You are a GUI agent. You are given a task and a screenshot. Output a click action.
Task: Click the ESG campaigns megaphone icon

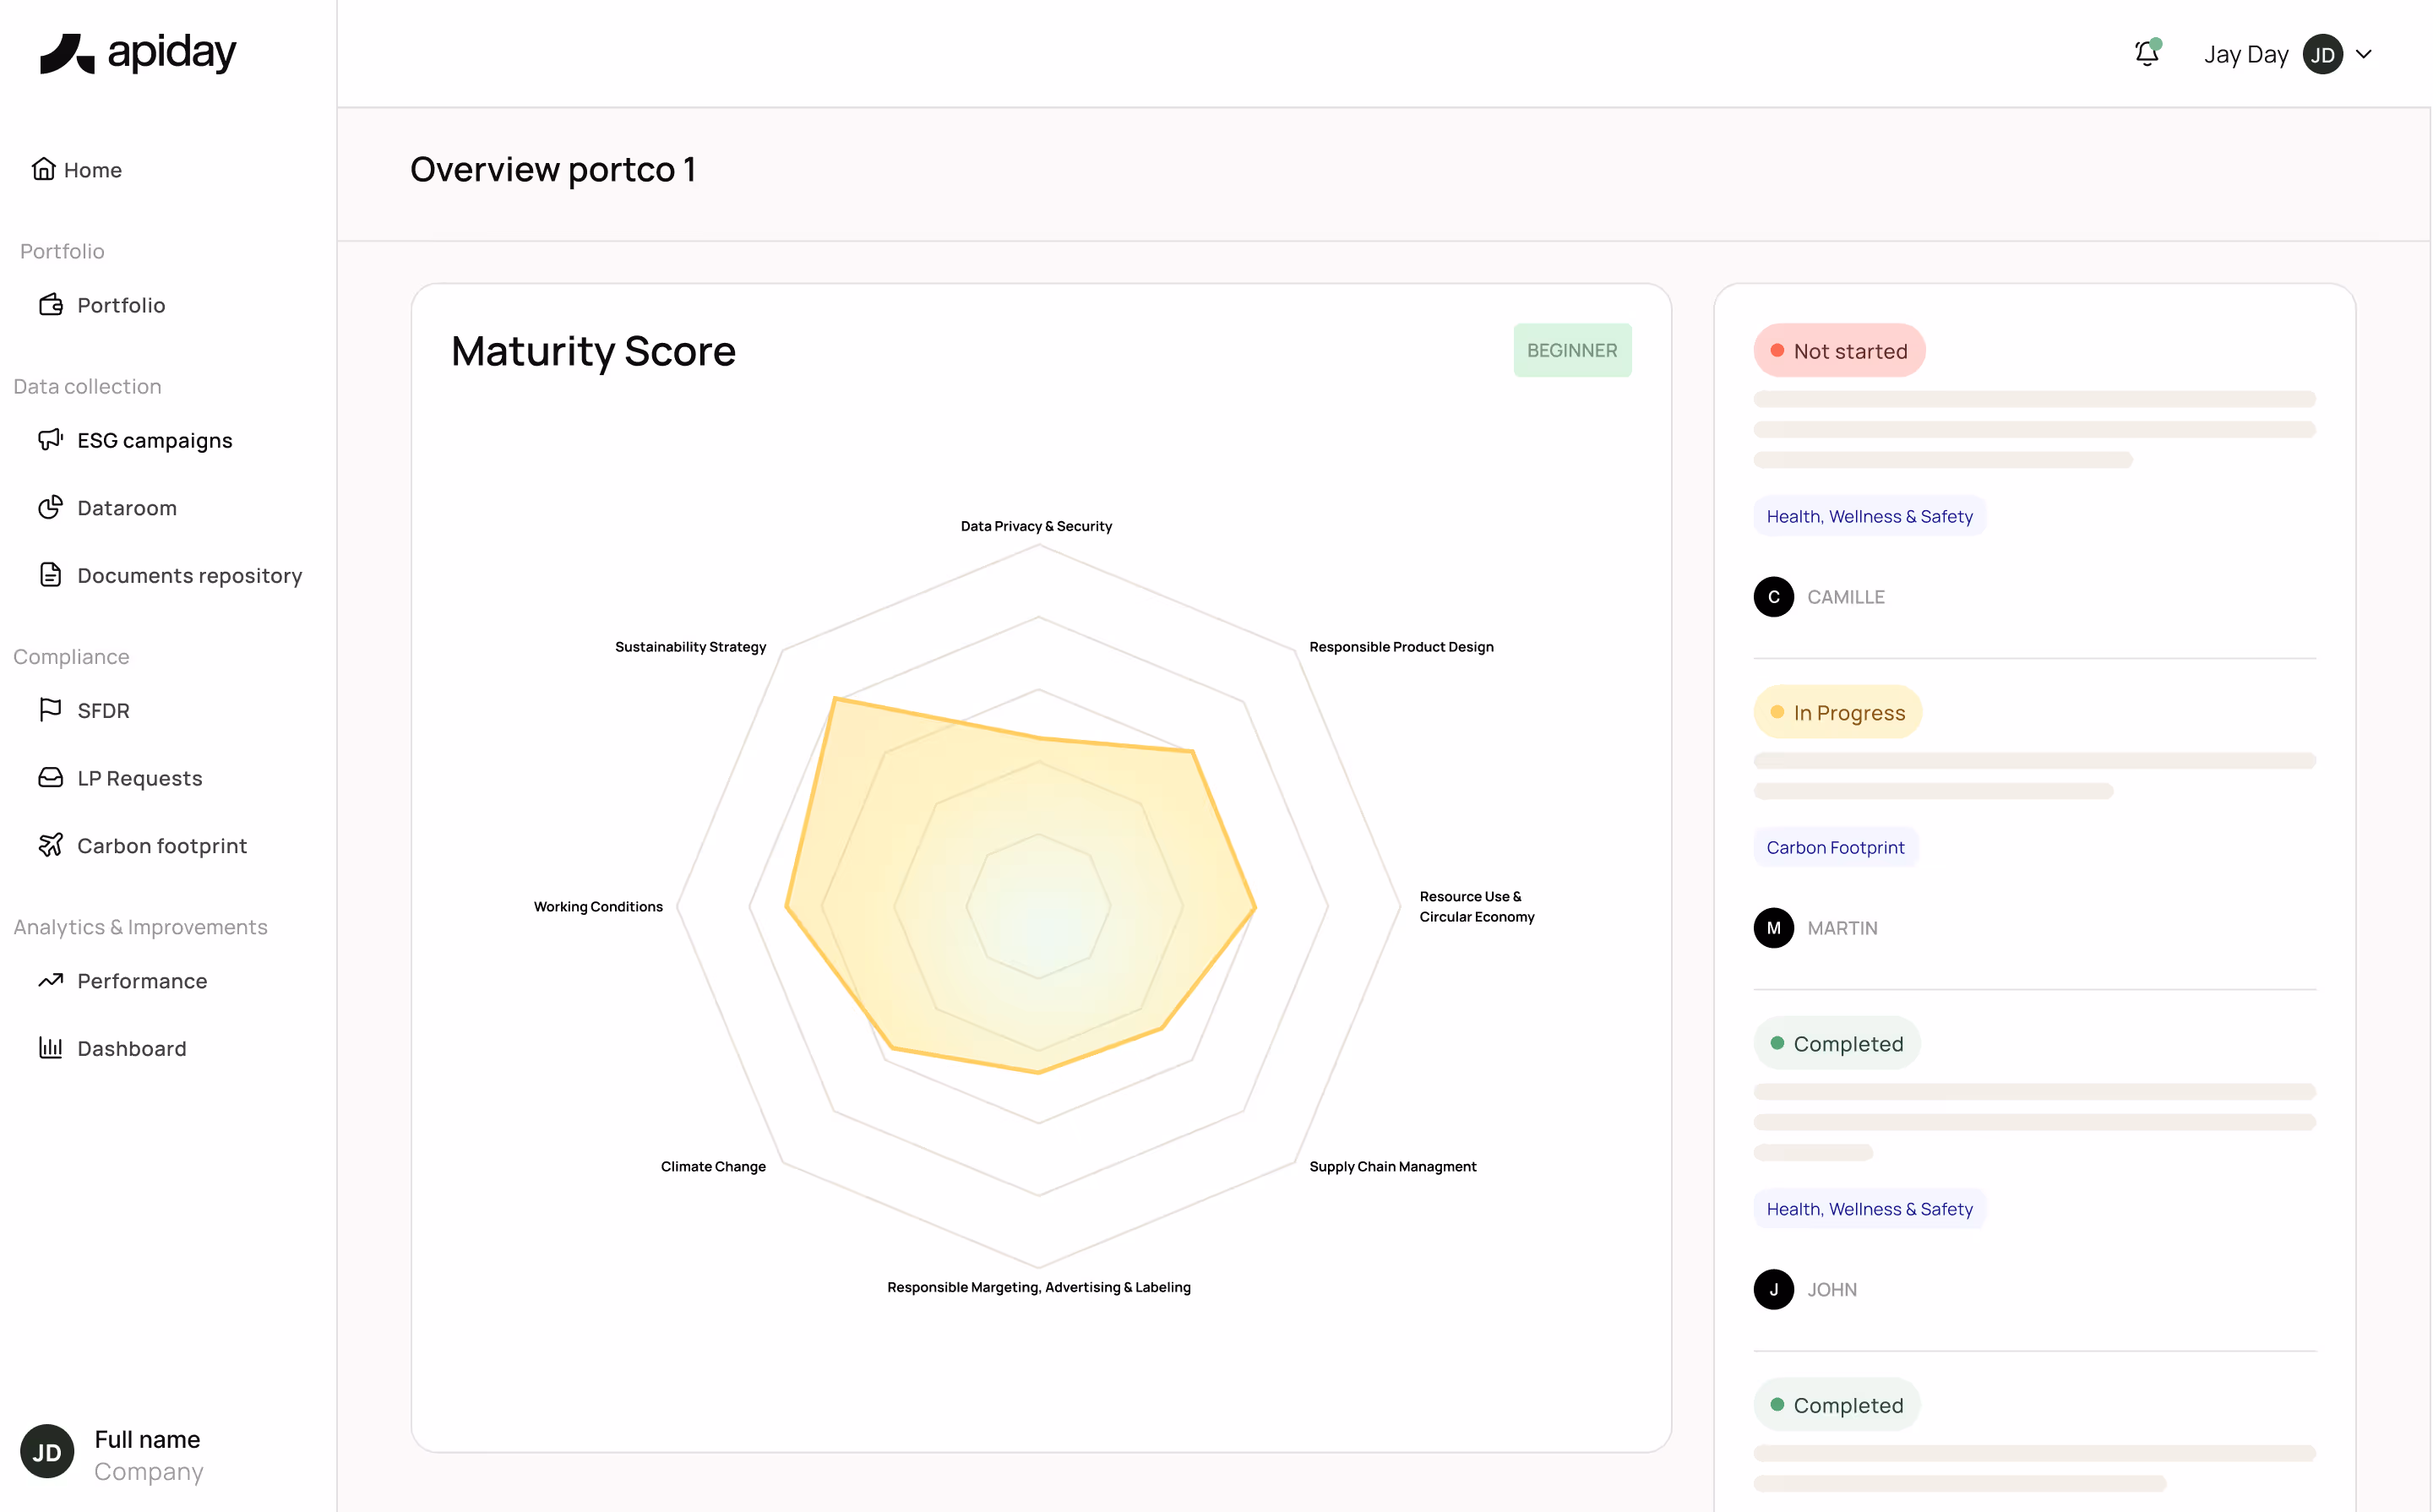50,440
